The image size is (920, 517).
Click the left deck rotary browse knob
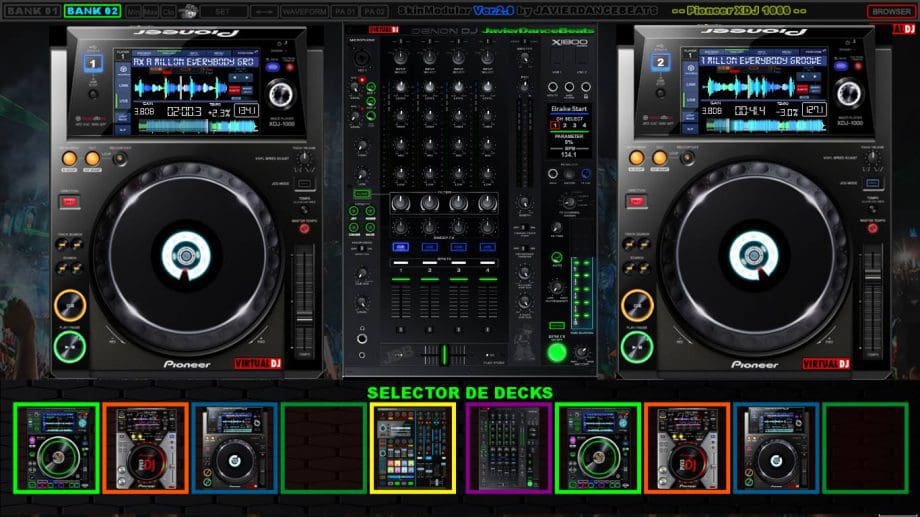tap(280, 94)
